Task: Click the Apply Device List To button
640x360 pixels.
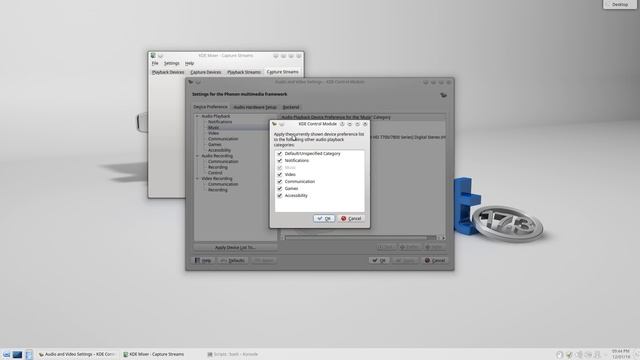Action: point(235,247)
